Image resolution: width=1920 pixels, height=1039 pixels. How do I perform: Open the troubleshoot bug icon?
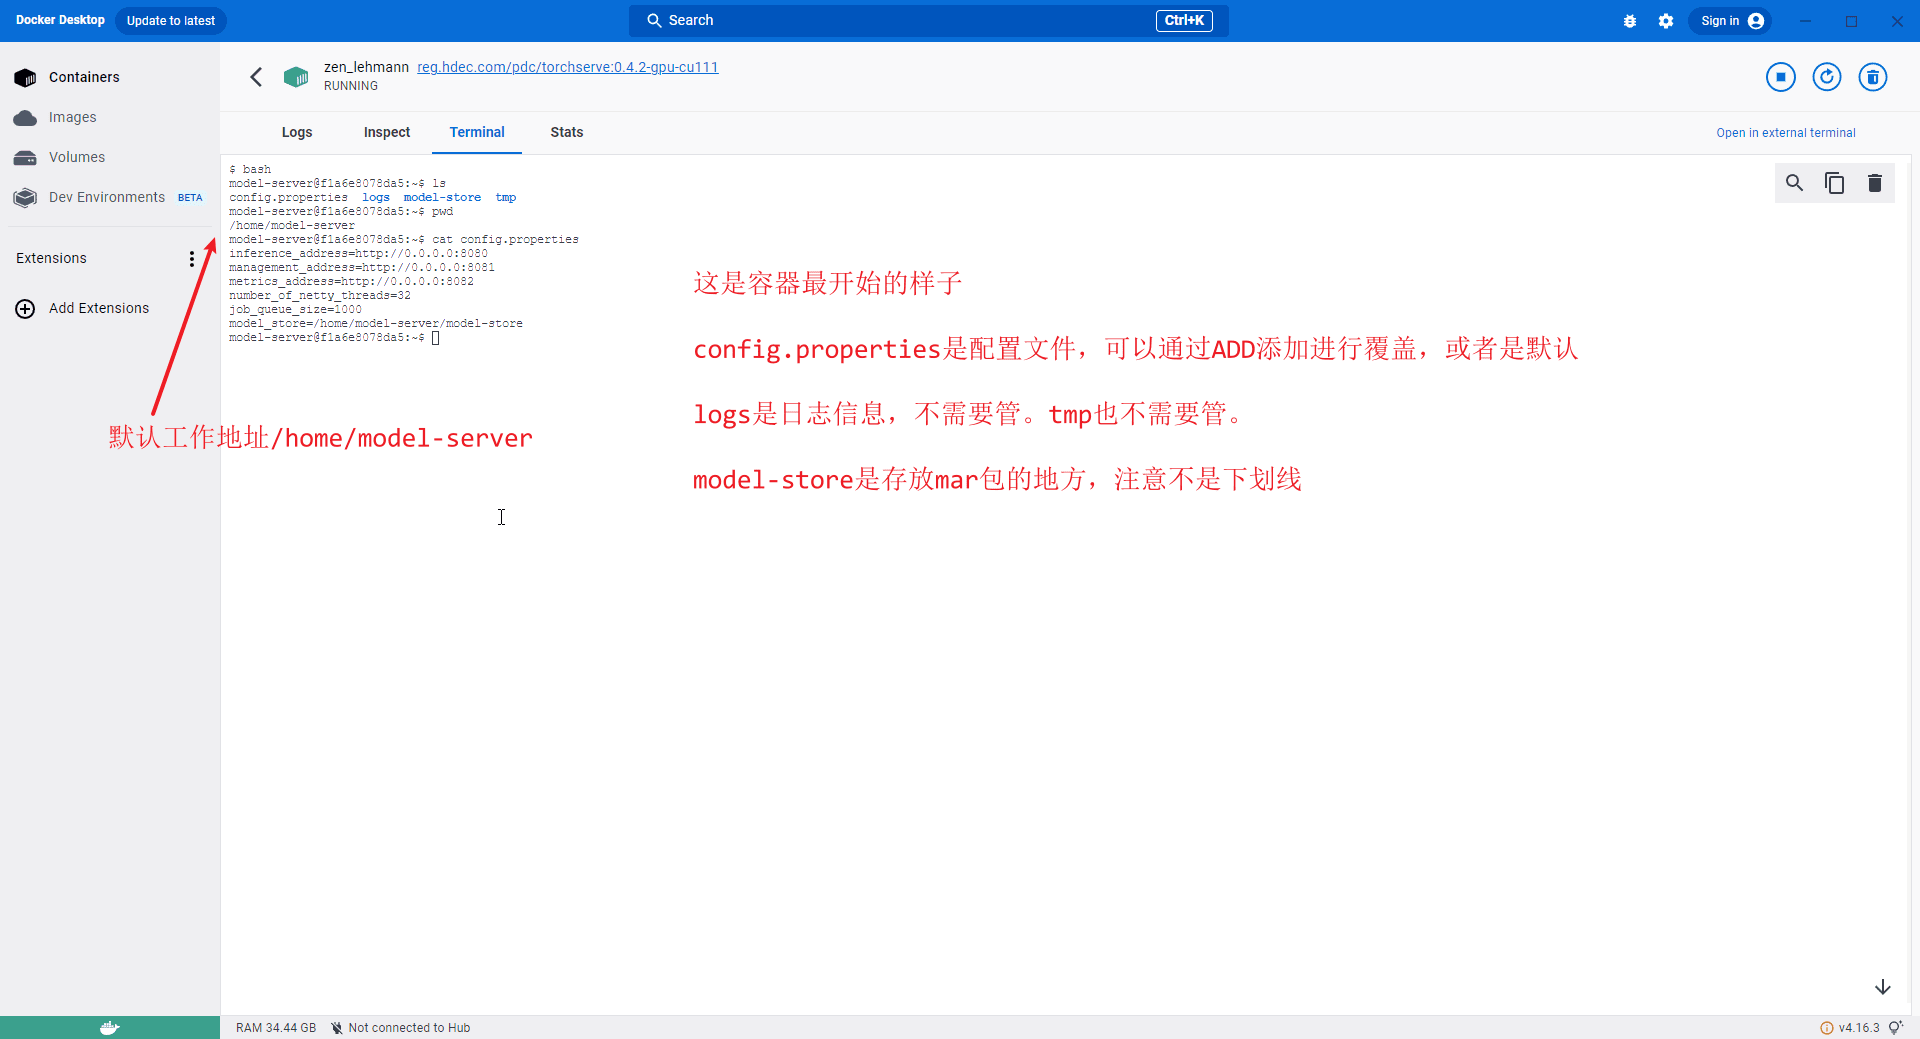[1629, 21]
